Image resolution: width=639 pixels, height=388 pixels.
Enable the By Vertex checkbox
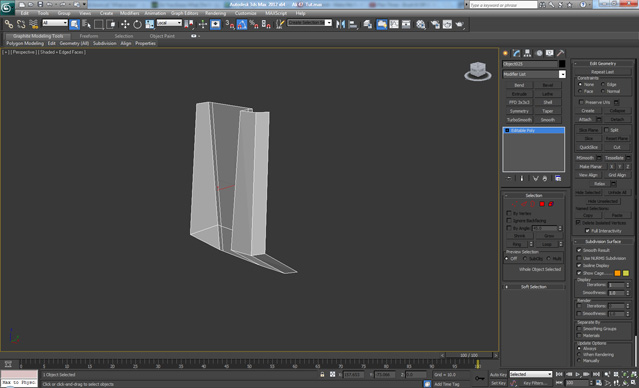509,213
